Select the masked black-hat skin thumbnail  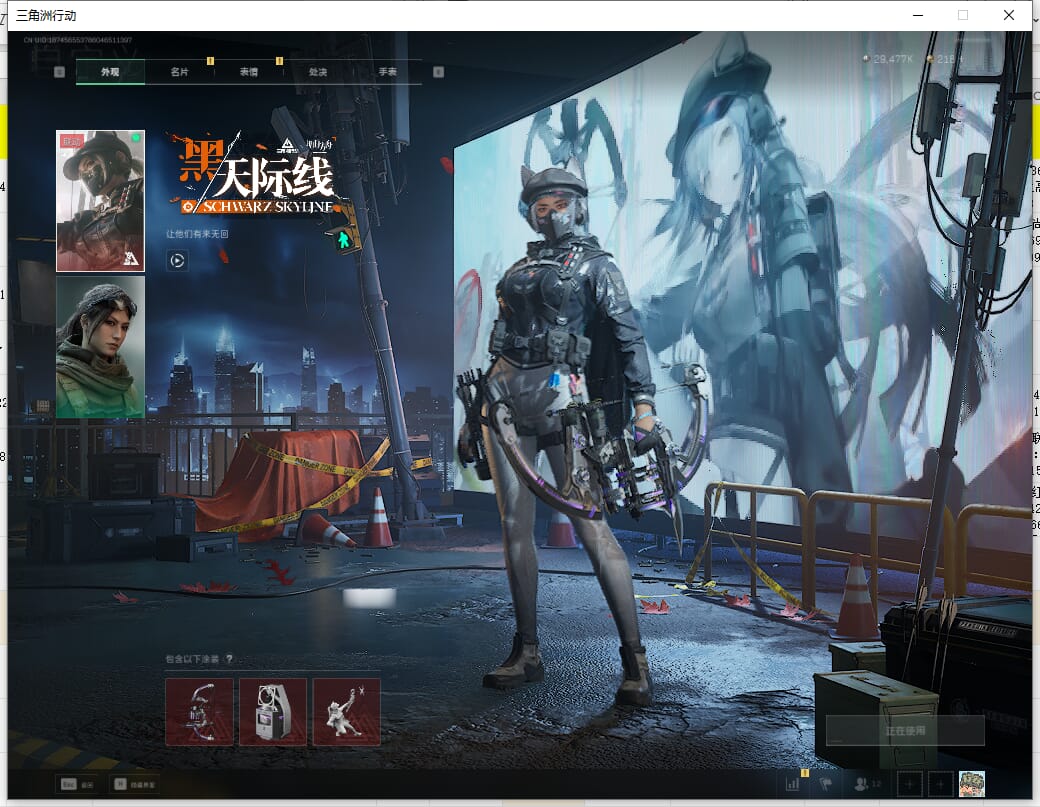click(x=100, y=201)
